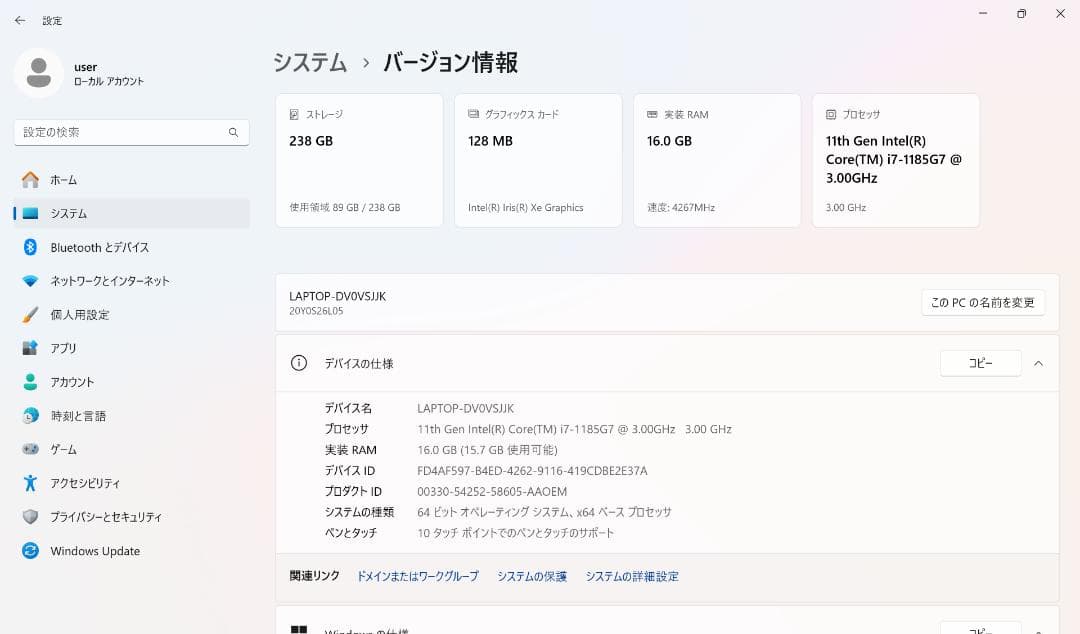The image size is (1080, 634).
Task: Open Windows Update in the sidebar
Action: 94,550
